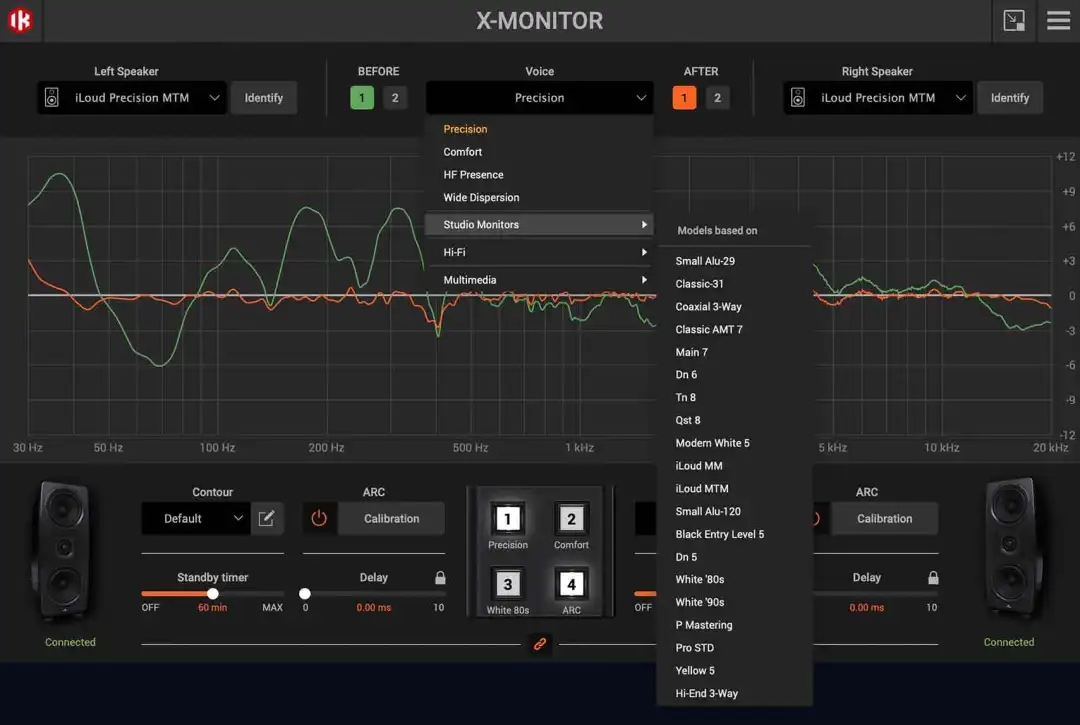
Task: Expand the Hi-Fi submenu
Action: click(x=539, y=252)
